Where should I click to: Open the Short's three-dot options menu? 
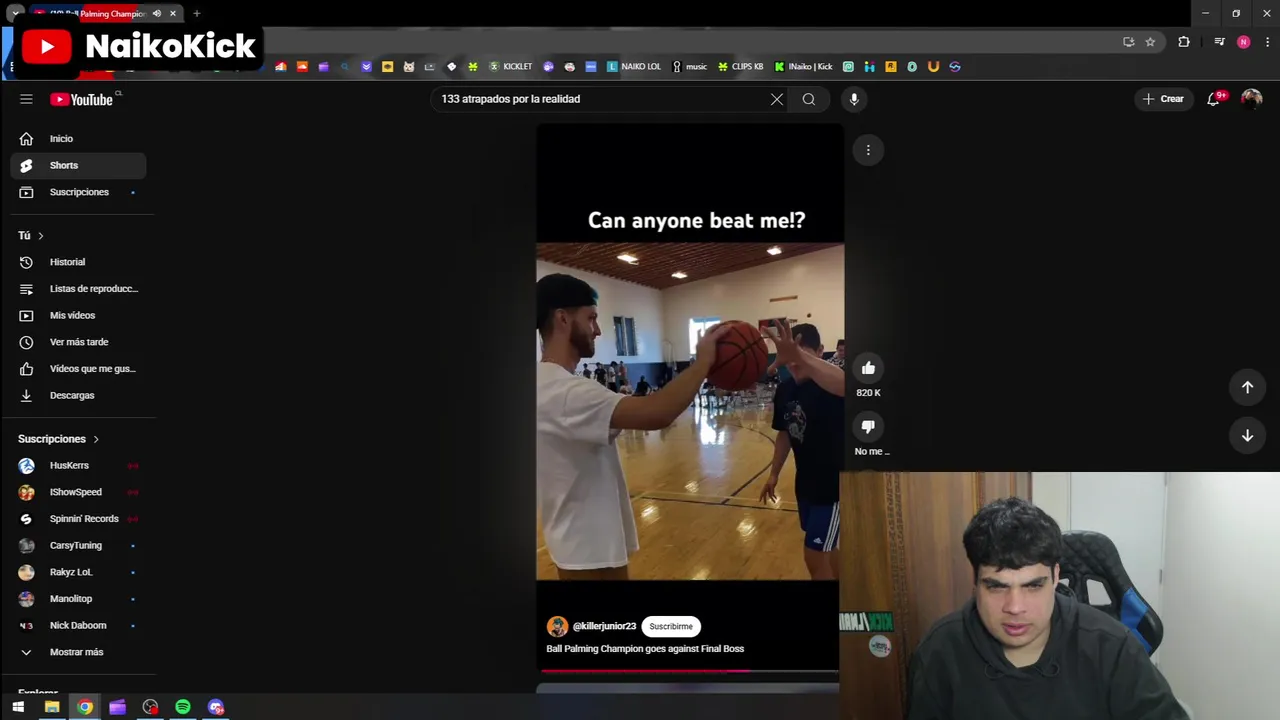pos(868,150)
